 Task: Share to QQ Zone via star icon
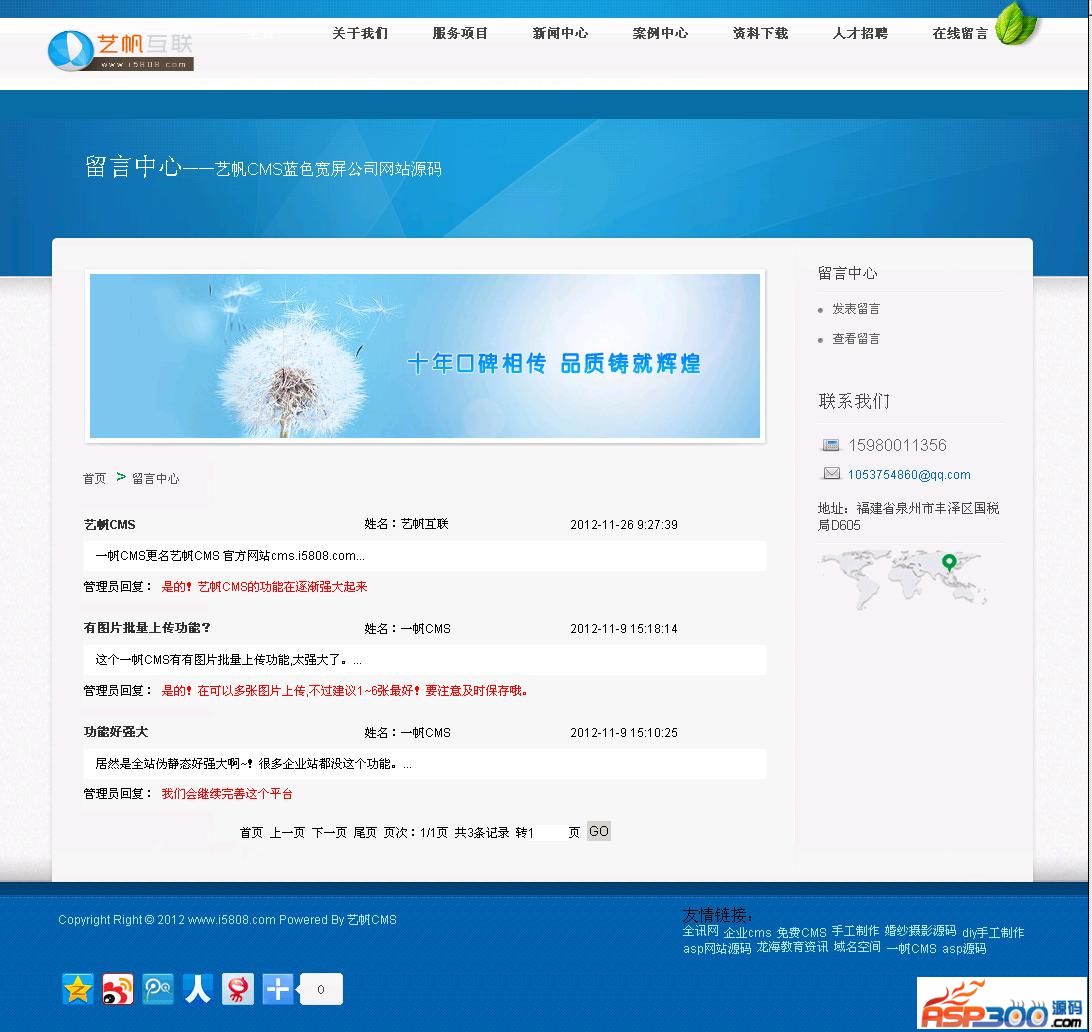pyautogui.click(x=77, y=989)
